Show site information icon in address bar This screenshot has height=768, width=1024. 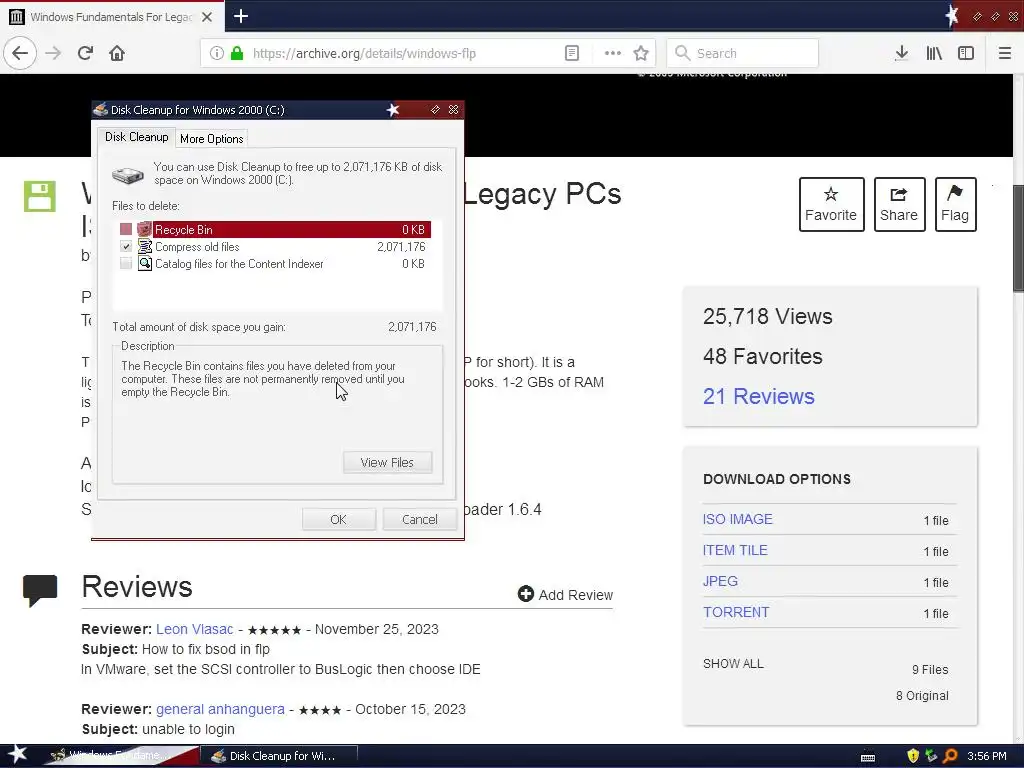click(216, 53)
